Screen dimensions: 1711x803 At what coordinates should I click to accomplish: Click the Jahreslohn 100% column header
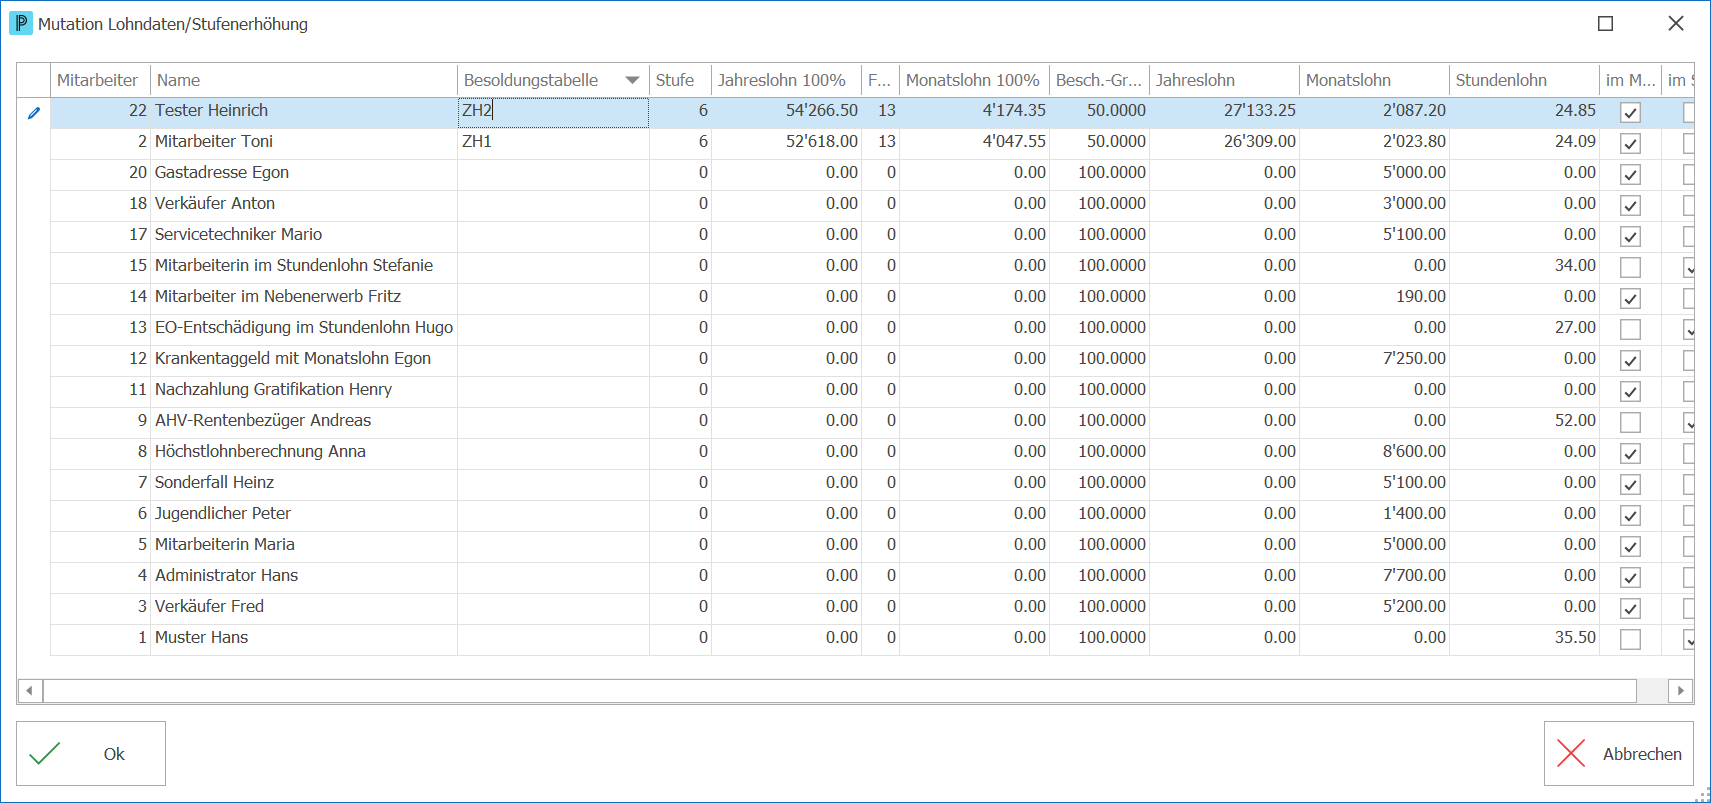pyautogui.click(x=786, y=80)
